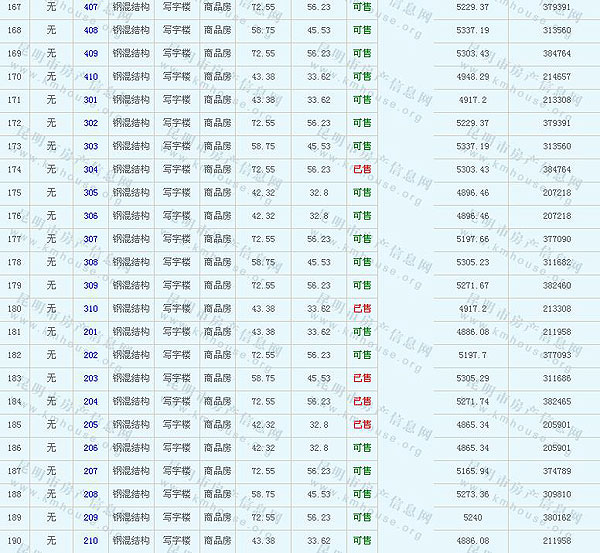Click sequence number 177 cell

14,239
